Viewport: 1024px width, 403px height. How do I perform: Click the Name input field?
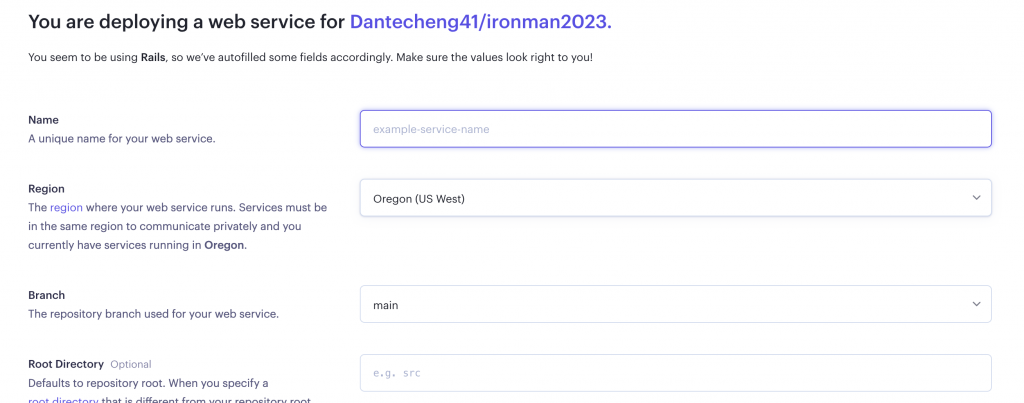point(675,129)
